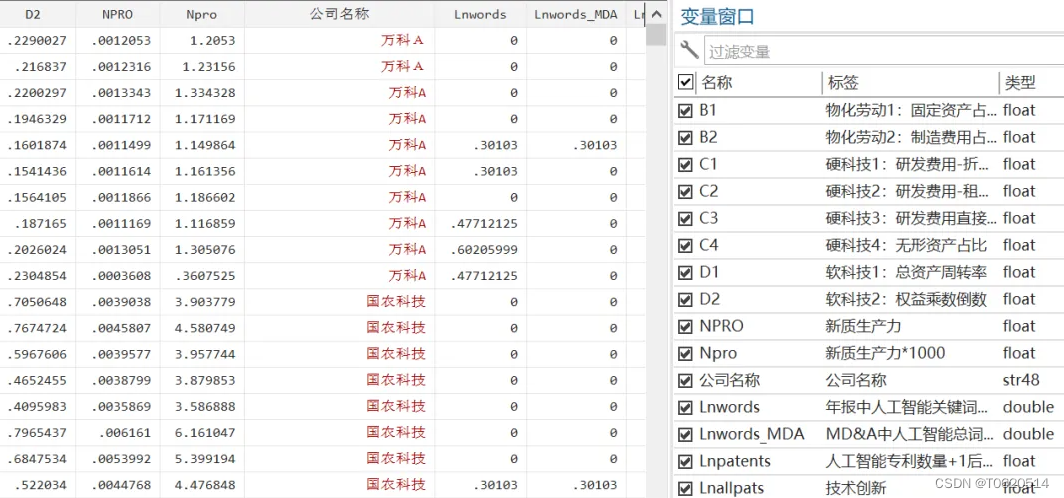
Task: Select the 公司名称 column header in data grid
Action: tap(337, 14)
